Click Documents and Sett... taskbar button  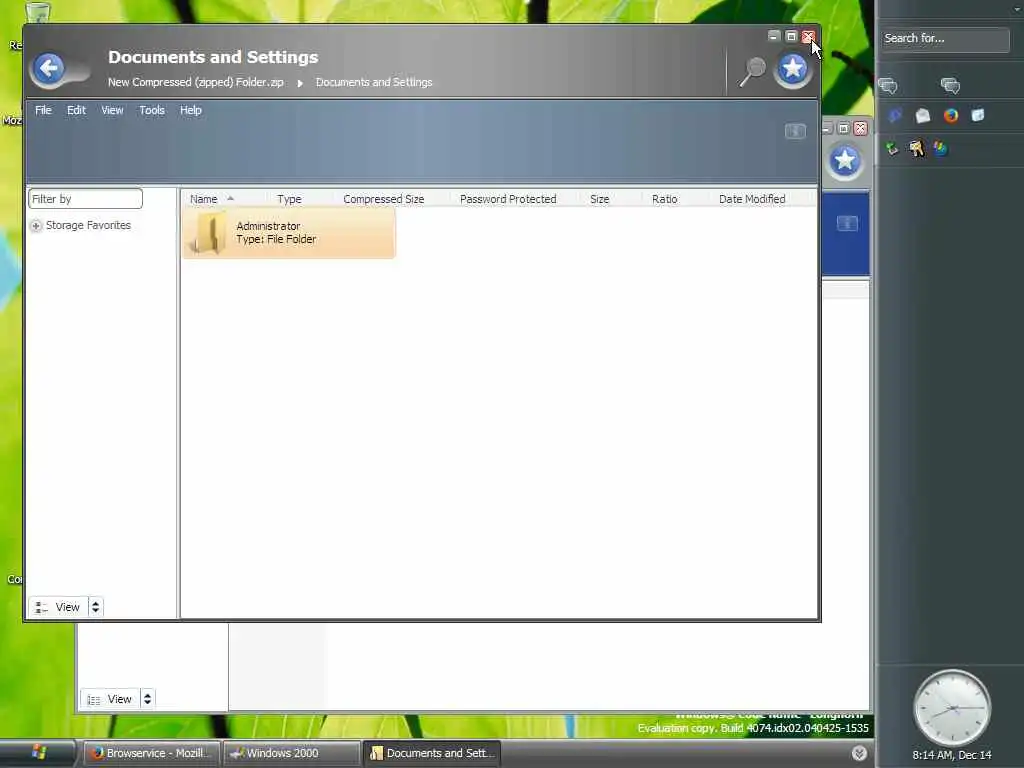point(431,753)
